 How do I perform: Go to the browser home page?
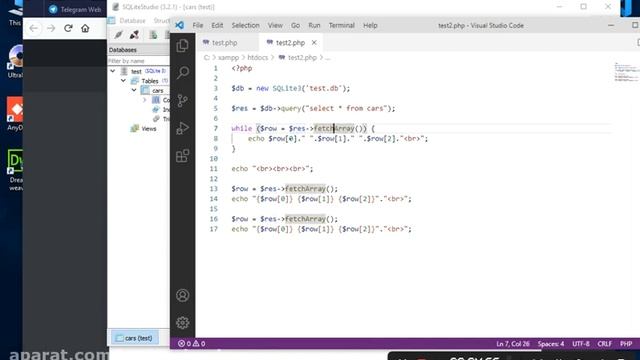(x=85, y=28)
